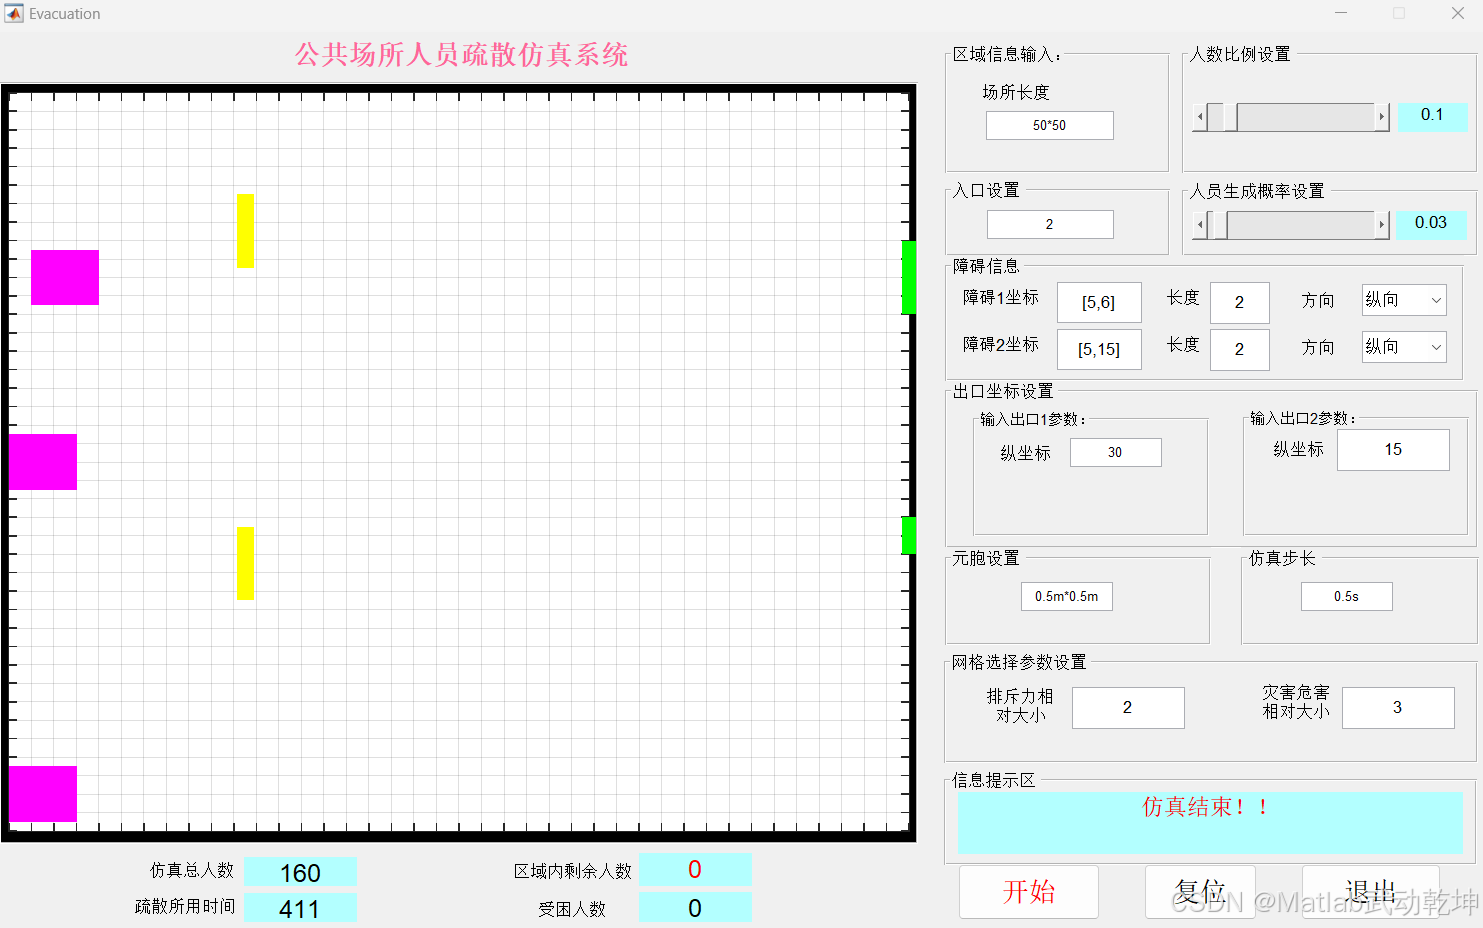Click the 灾害危害相对大小 value field
The image size is (1483, 928).
[x=1398, y=707]
